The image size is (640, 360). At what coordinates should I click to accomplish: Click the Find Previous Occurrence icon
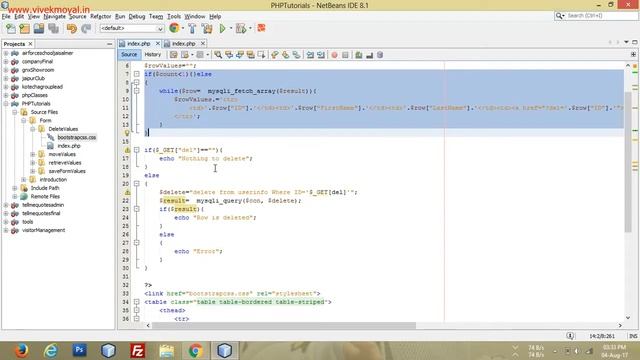[x=229, y=55]
